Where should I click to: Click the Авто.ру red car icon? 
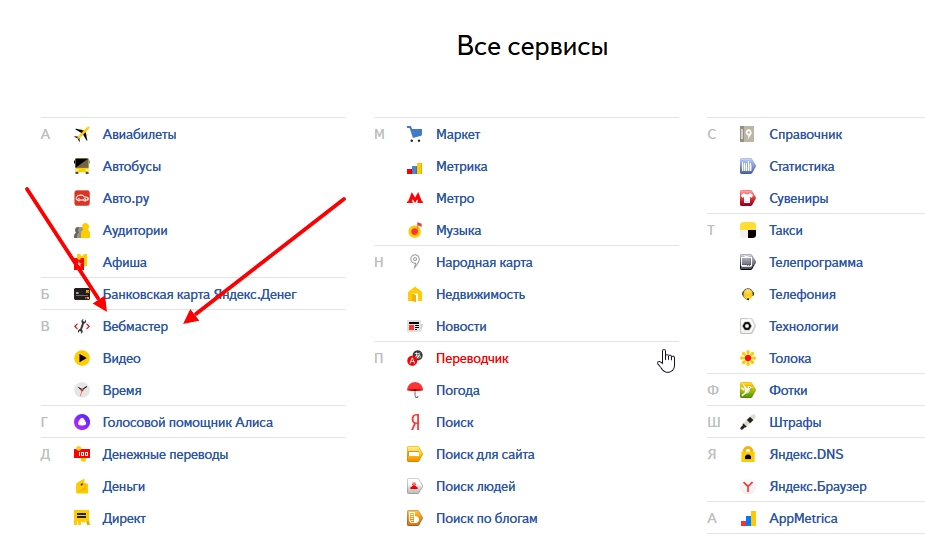81,198
